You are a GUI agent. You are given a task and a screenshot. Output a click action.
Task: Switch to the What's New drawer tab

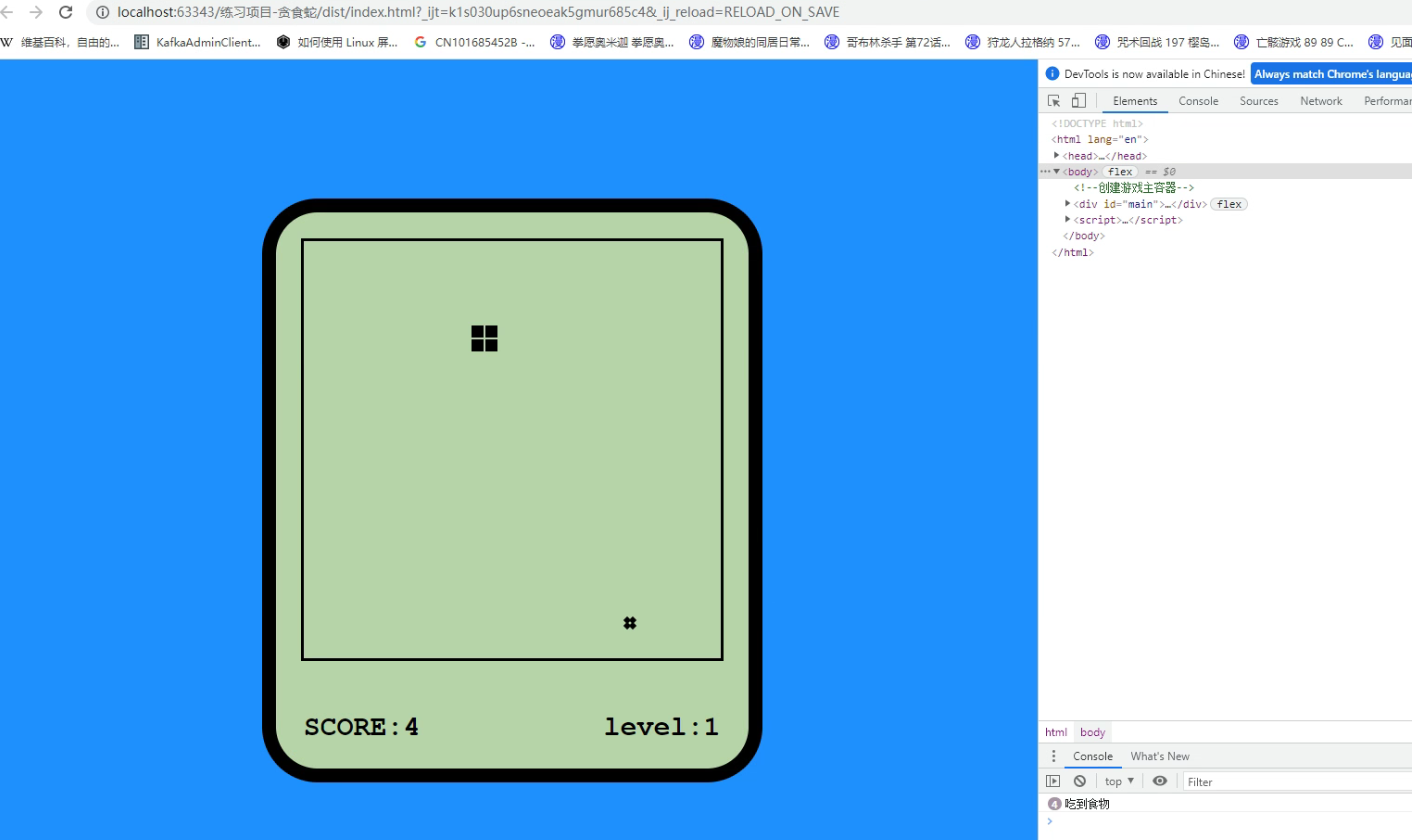coord(1160,756)
